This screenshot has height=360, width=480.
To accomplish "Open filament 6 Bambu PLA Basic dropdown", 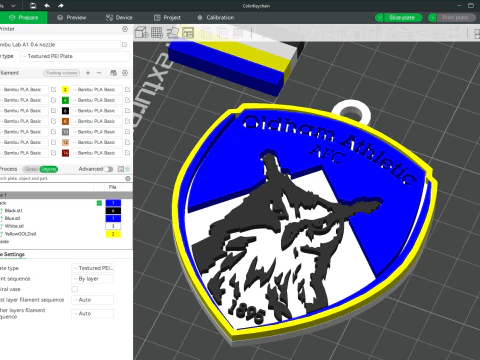I will 97,110.
